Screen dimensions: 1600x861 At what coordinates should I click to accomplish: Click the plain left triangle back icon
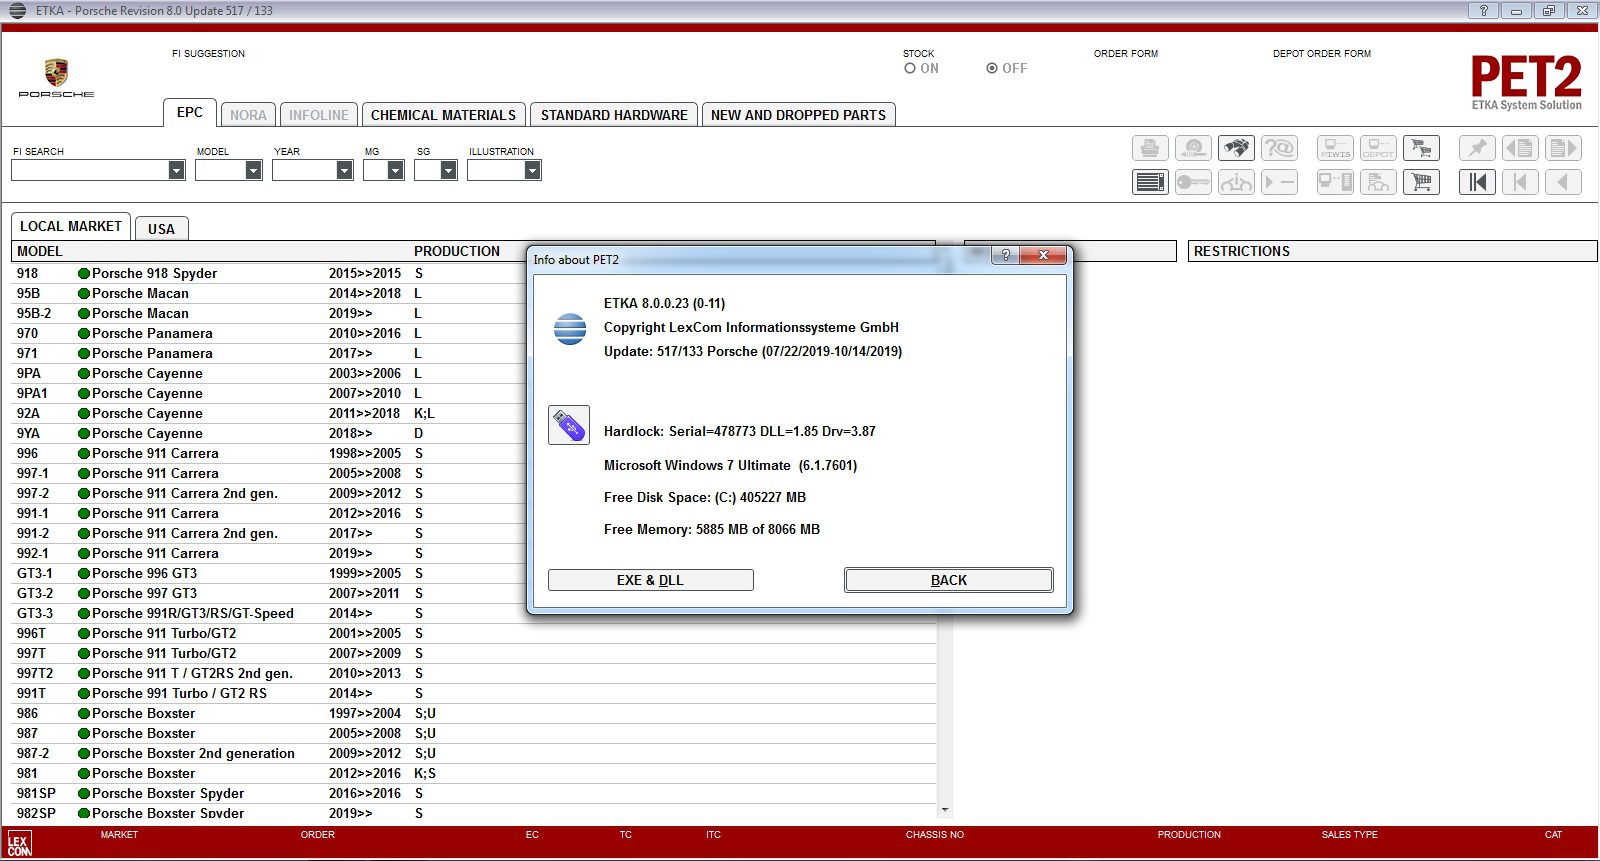[x=1563, y=182]
